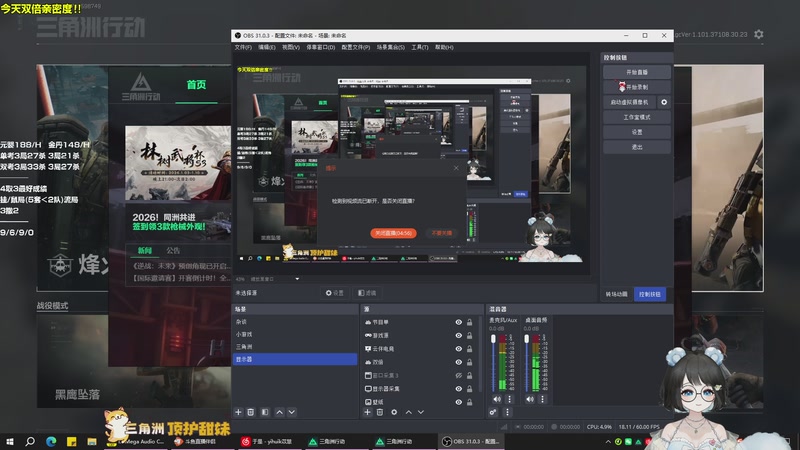
Task: Toggle lock on 节目单 source
Action: (x=469, y=322)
